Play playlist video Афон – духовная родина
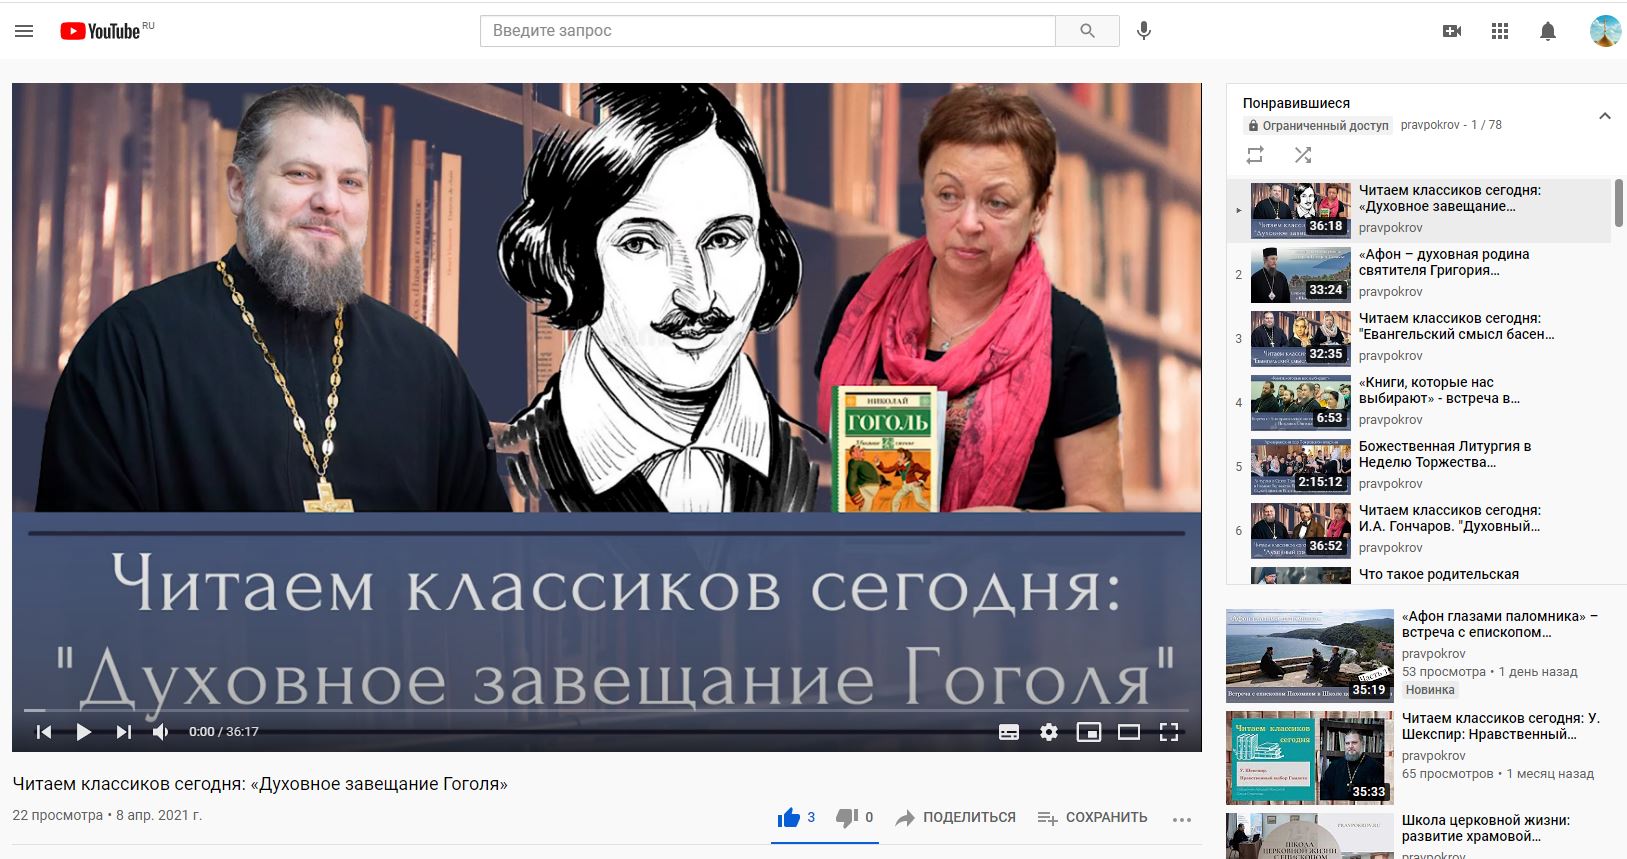Viewport: 1627px width, 859px height. click(x=1419, y=274)
